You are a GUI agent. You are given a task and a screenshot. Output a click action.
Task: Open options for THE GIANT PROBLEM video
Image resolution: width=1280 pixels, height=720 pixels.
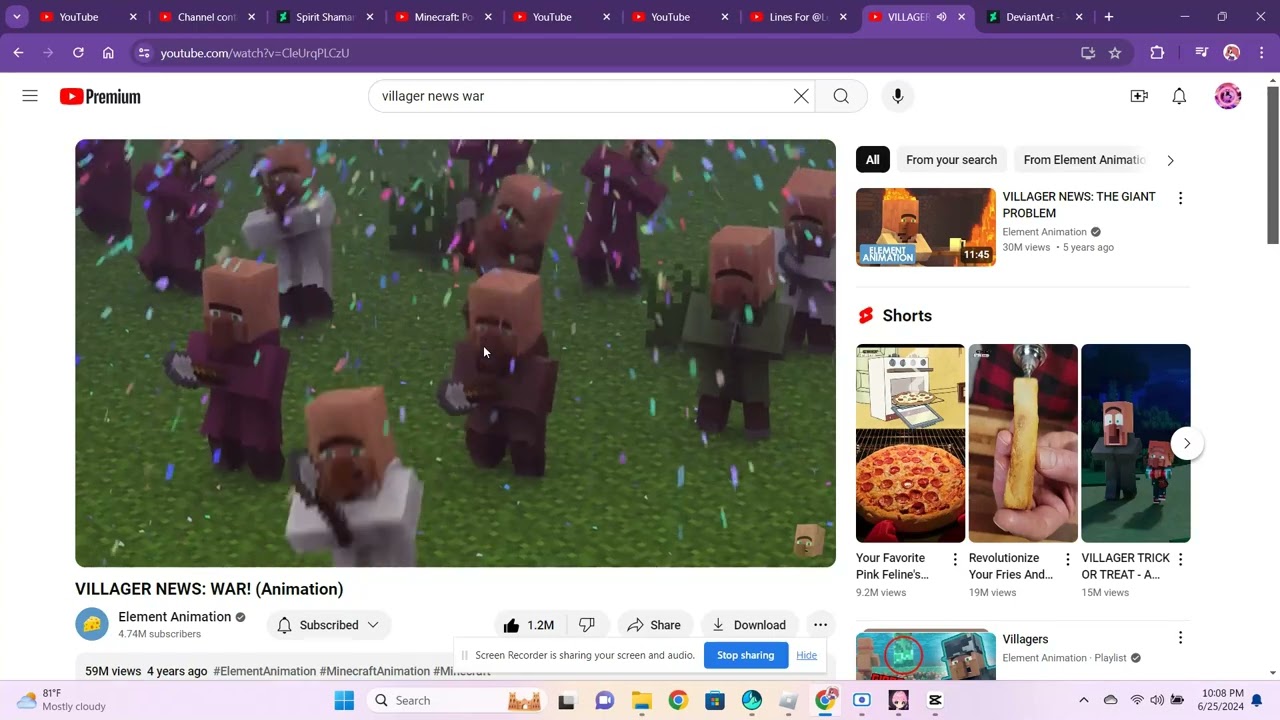[1180, 198]
